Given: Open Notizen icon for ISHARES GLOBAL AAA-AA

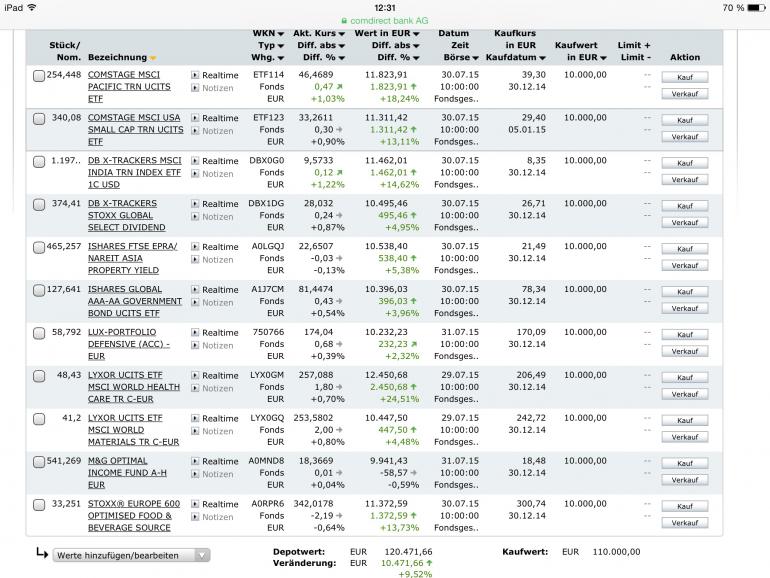Looking at the screenshot, I should [195, 302].
